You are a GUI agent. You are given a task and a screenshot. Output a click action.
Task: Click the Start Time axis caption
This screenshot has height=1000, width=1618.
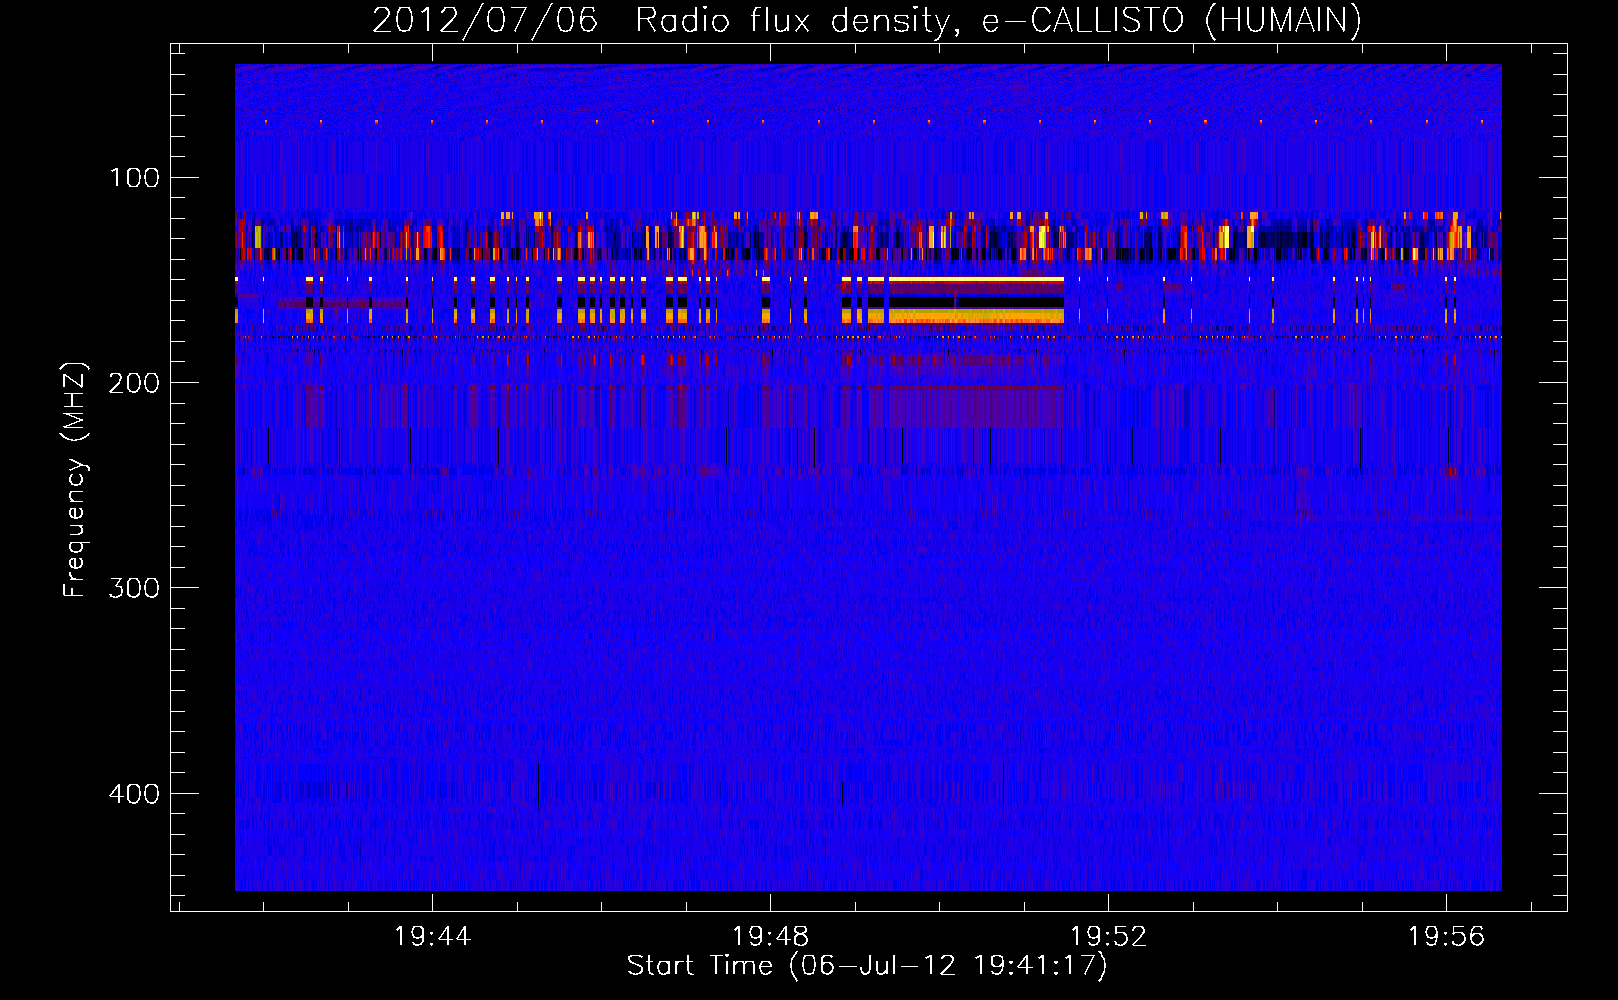click(x=867, y=966)
